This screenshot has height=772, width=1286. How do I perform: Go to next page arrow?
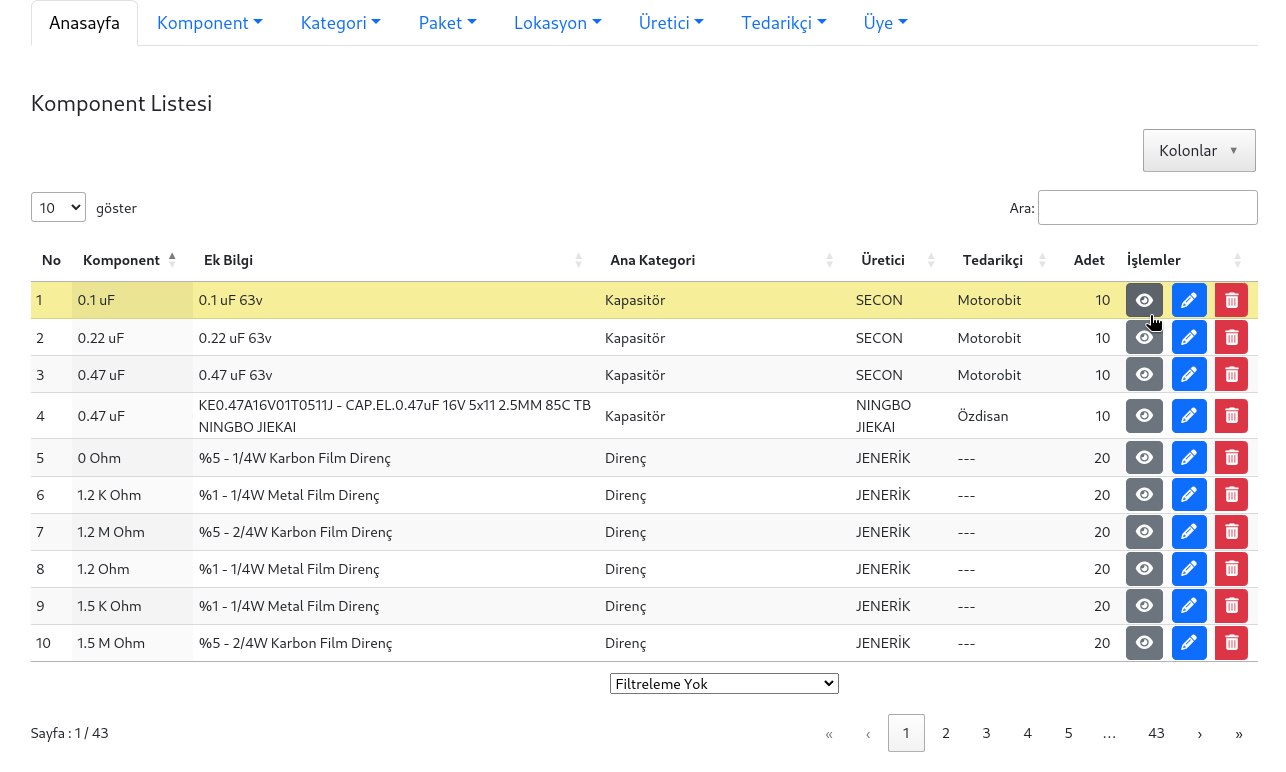point(1199,733)
